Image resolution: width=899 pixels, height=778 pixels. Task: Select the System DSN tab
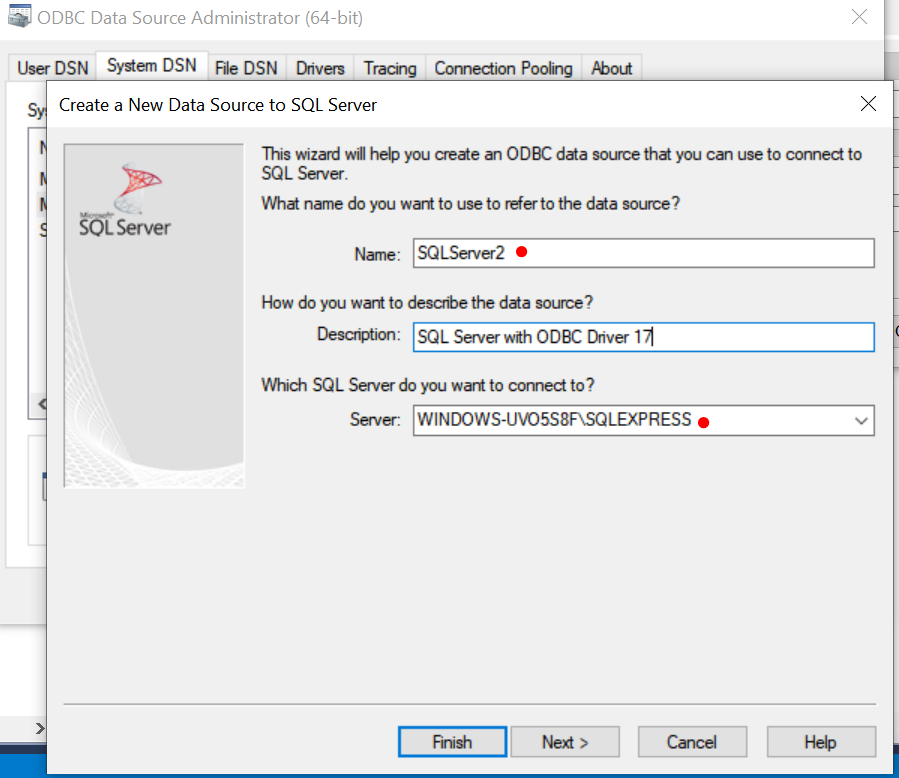click(152, 66)
